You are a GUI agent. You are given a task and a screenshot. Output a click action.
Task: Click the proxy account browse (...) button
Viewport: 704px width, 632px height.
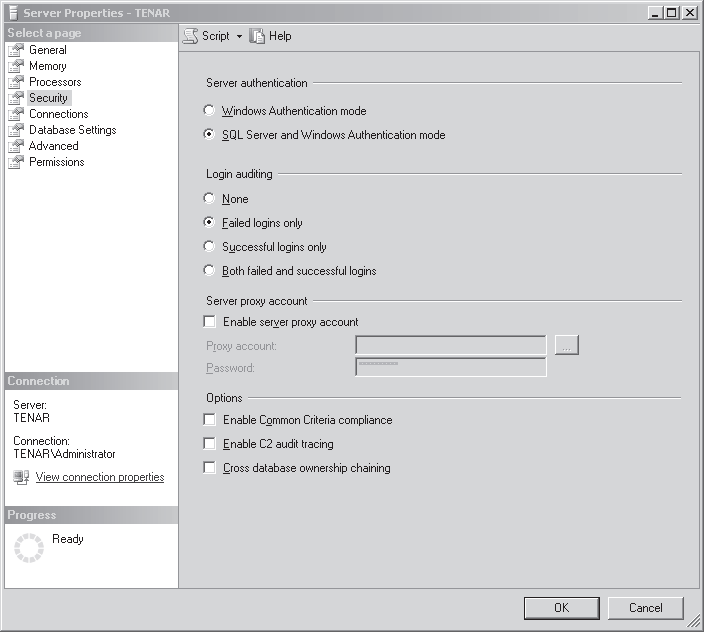point(567,345)
